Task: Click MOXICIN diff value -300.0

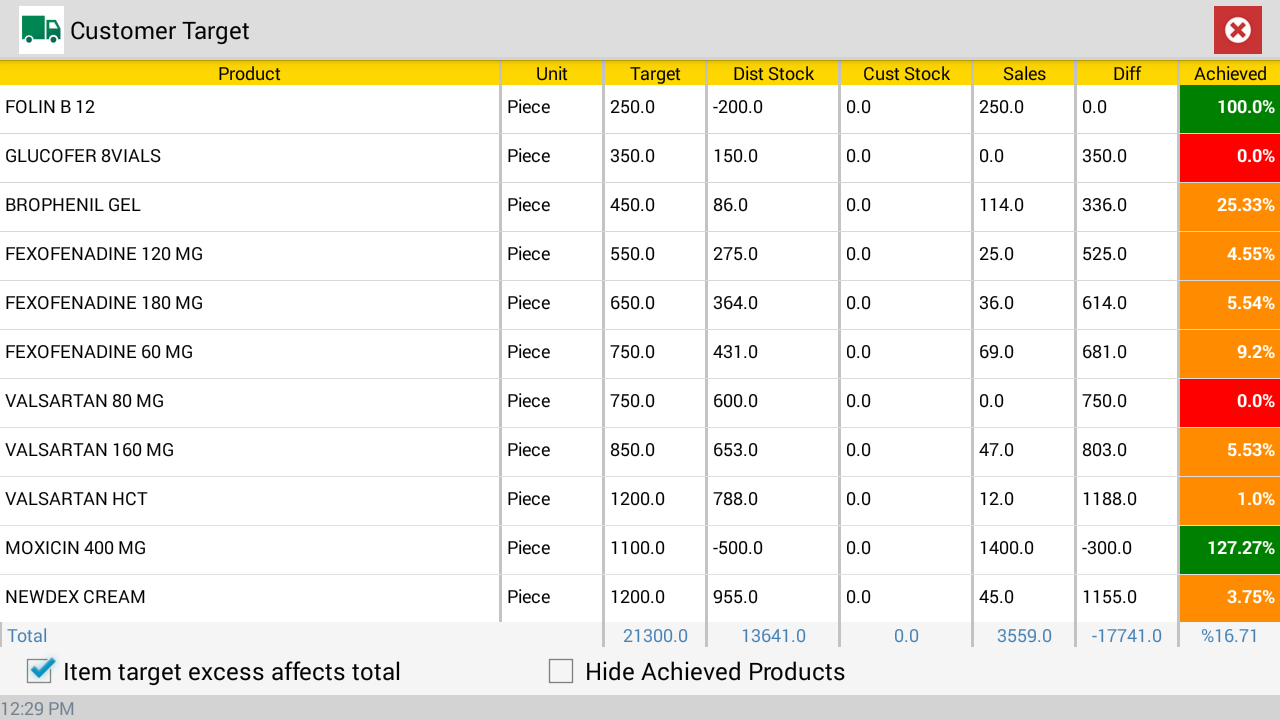Action: click(1107, 548)
